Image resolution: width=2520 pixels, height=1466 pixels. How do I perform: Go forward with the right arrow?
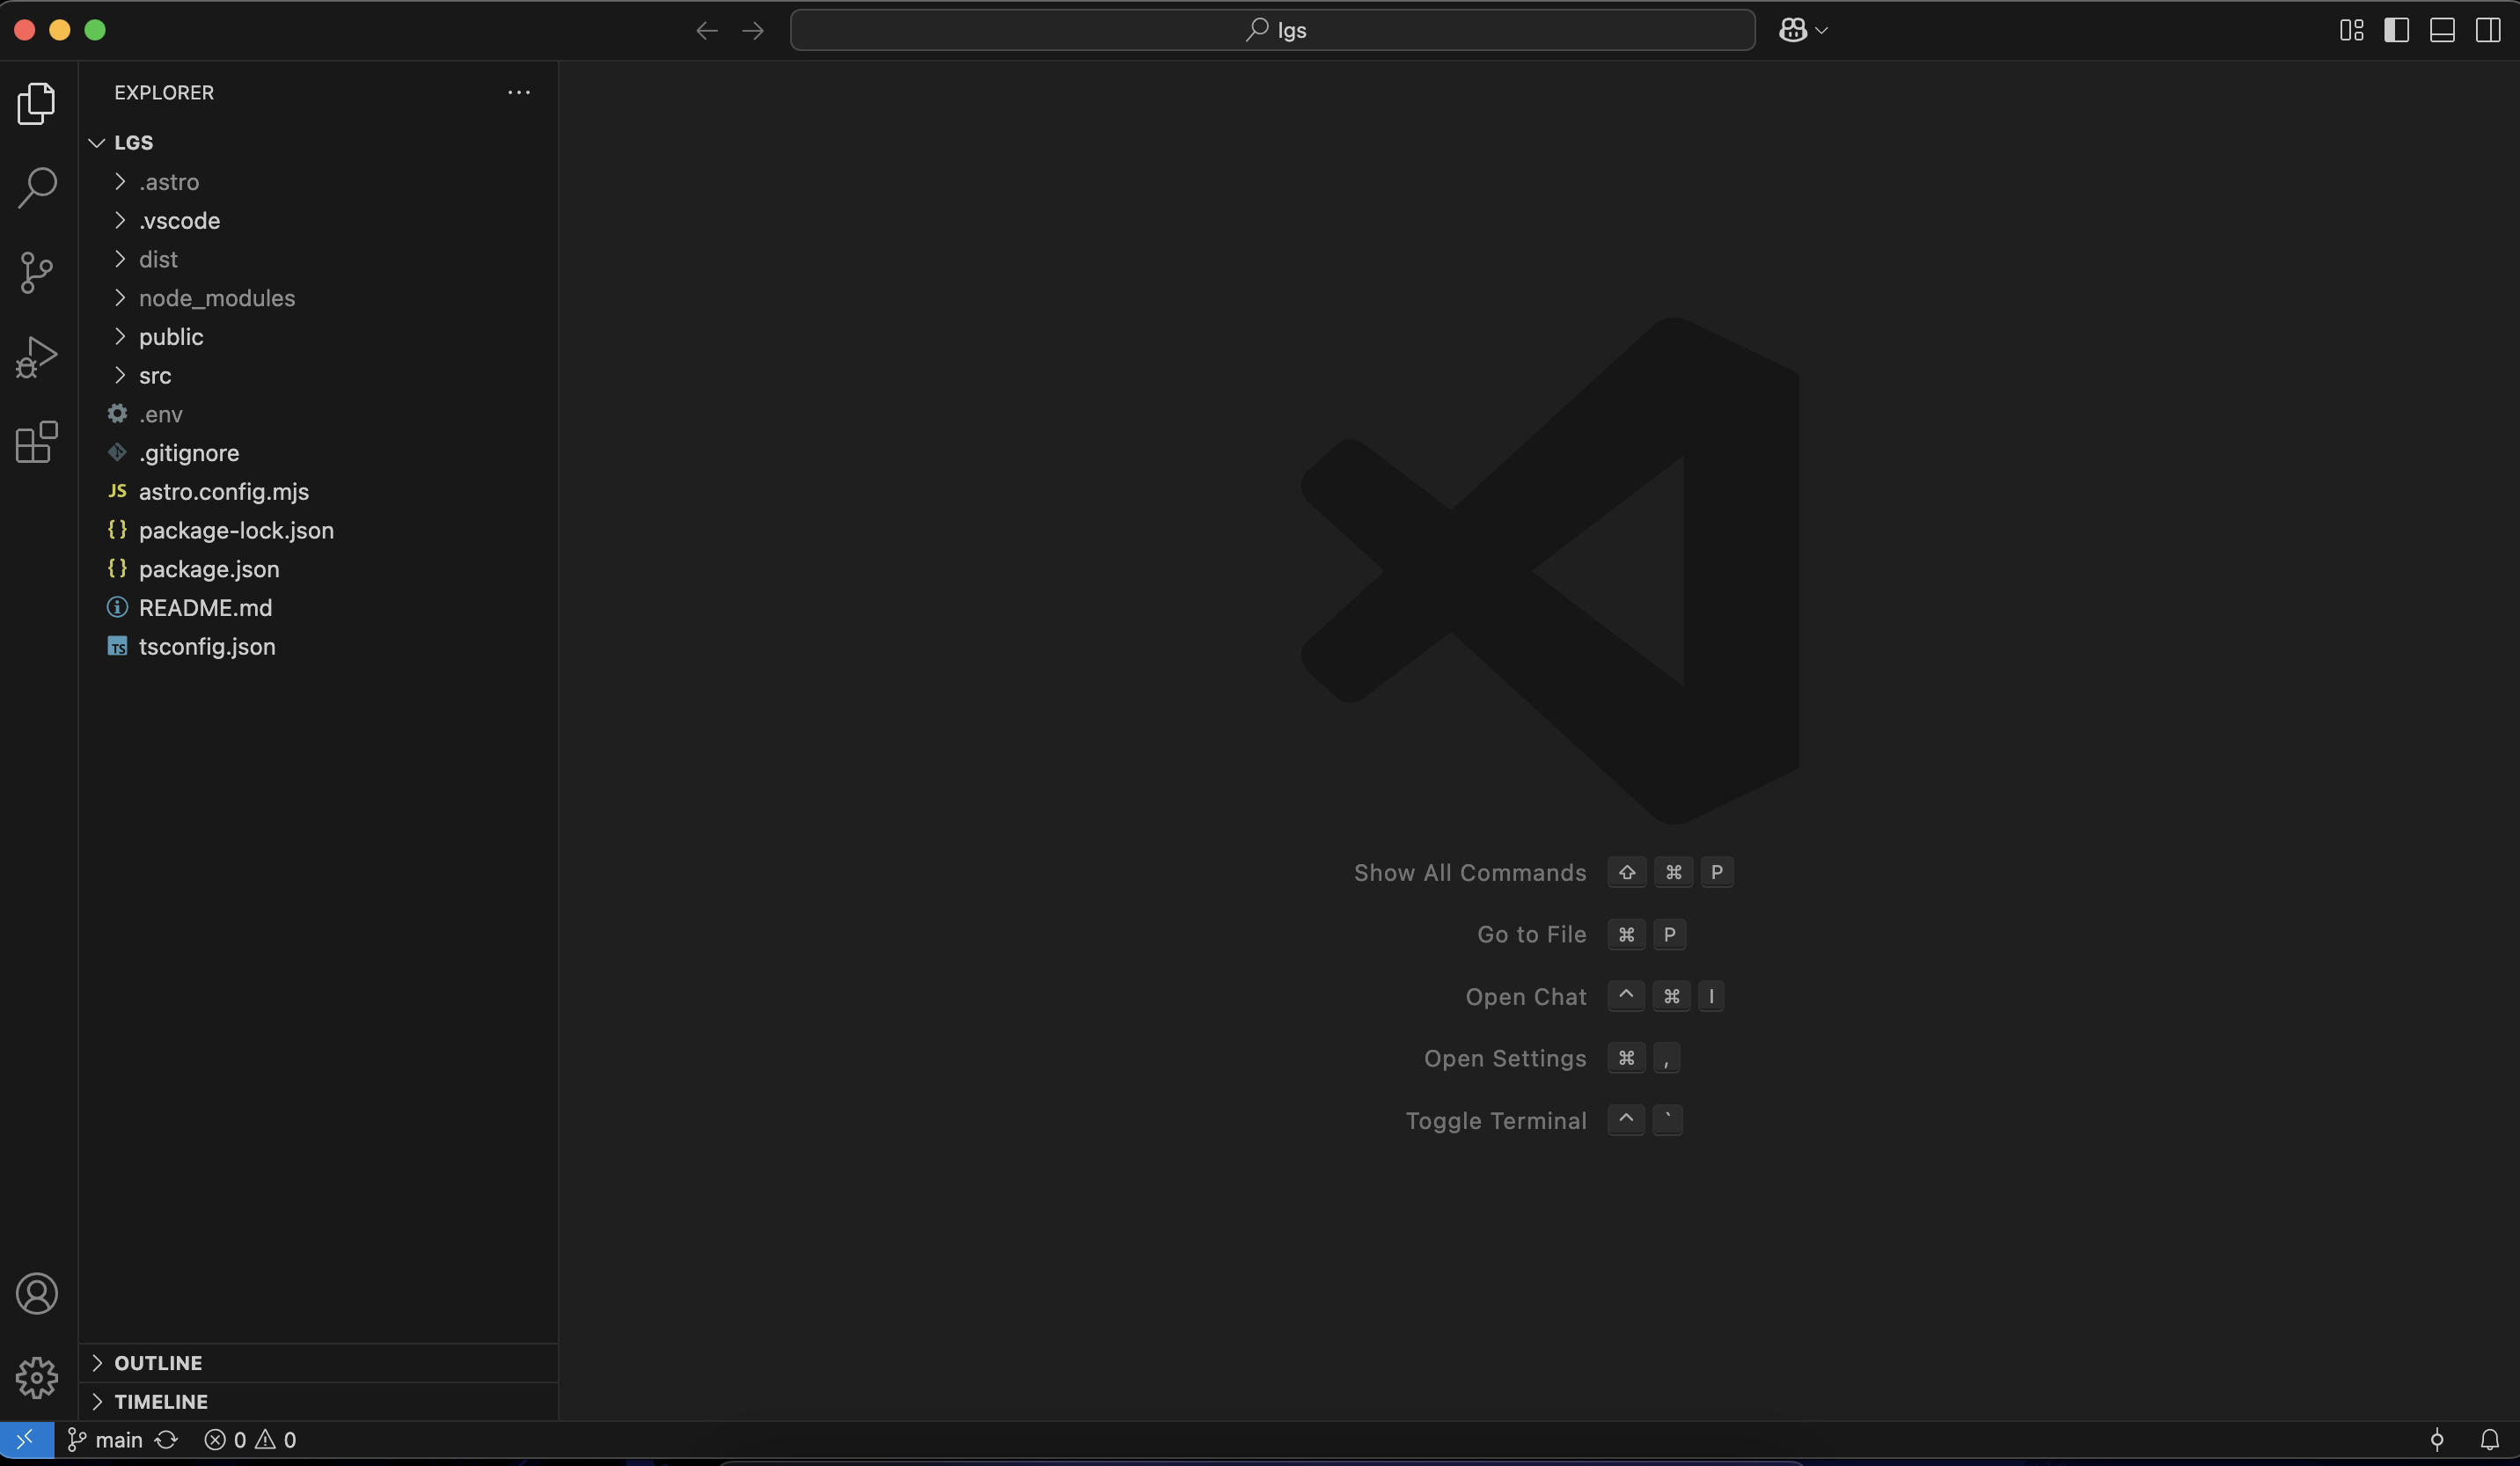753,30
